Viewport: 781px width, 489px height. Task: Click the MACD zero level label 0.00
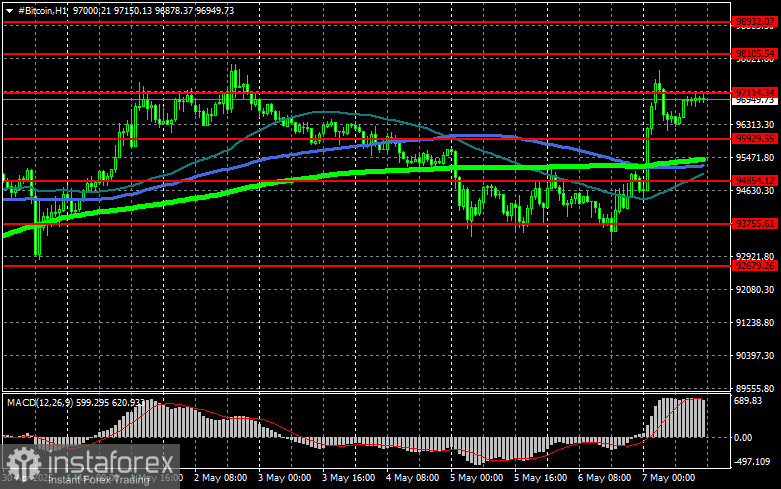[x=743, y=438]
